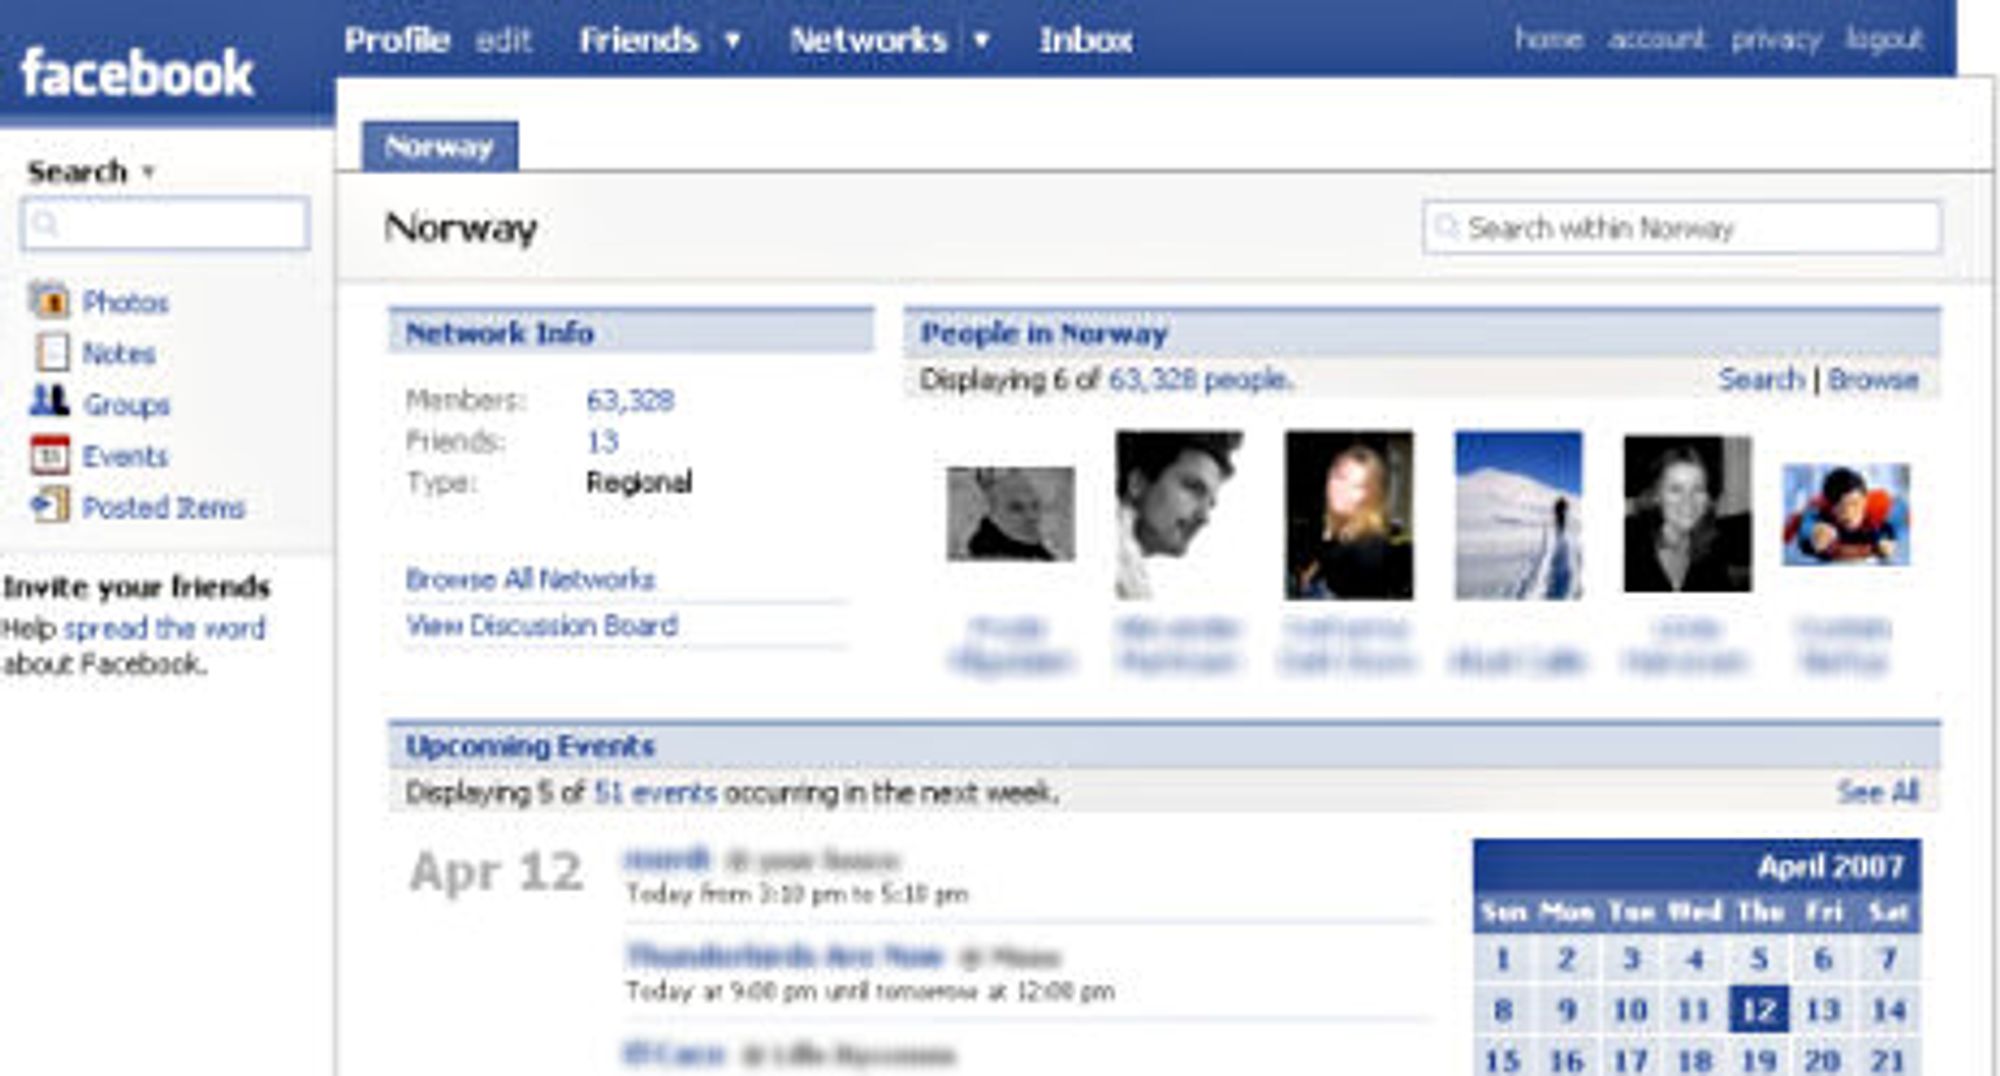This screenshot has height=1076, width=2000.
Task: Open the Profile menu item
Action: pos(397,40)
